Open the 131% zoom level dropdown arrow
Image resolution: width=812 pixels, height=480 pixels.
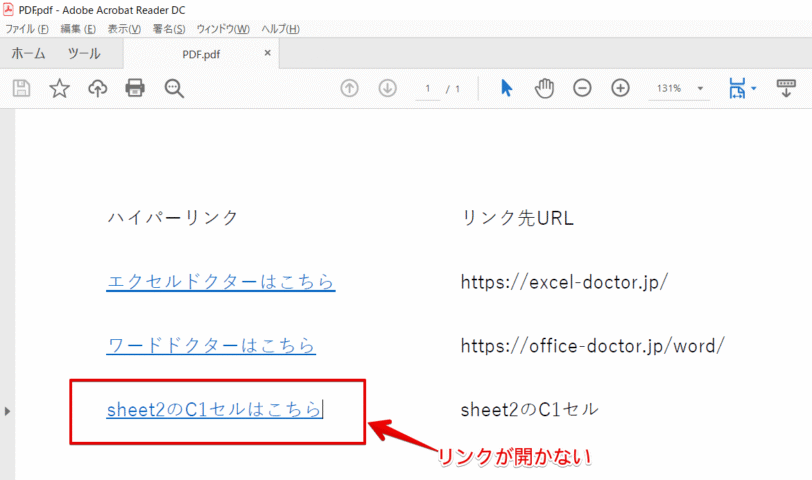point(700,89)
